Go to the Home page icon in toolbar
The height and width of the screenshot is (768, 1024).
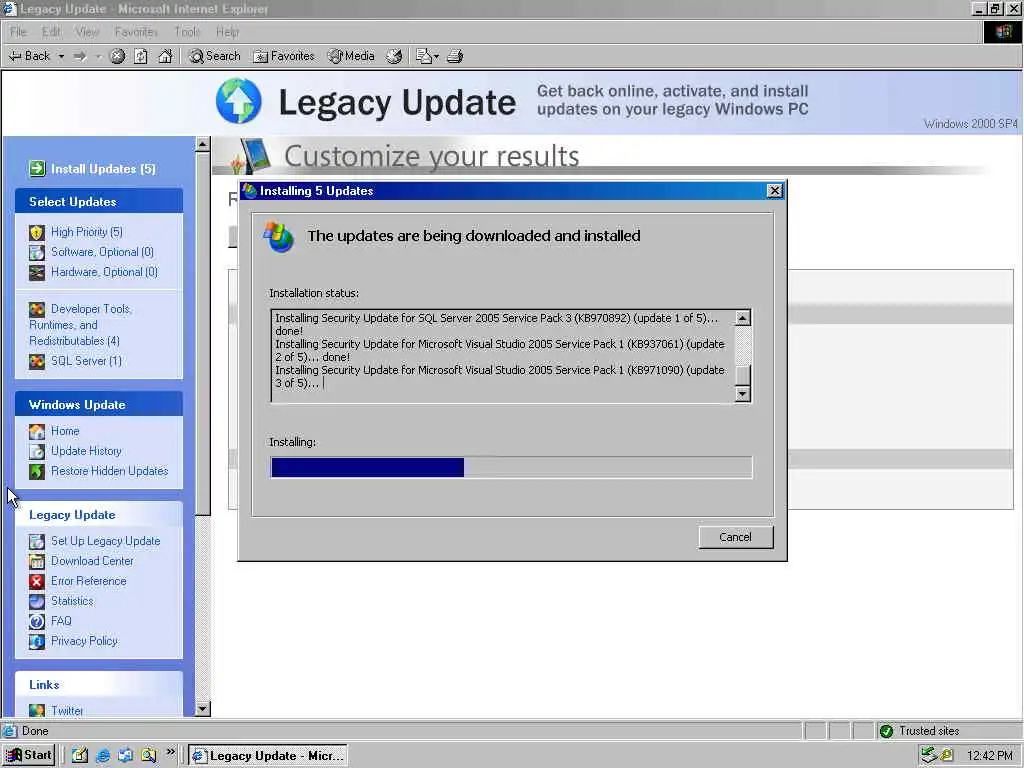tap(165, 57)
